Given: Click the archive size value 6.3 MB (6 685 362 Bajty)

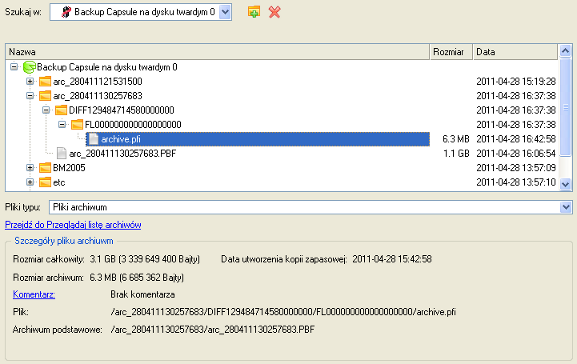Looking at the screenshot, I should click(137, 277).
